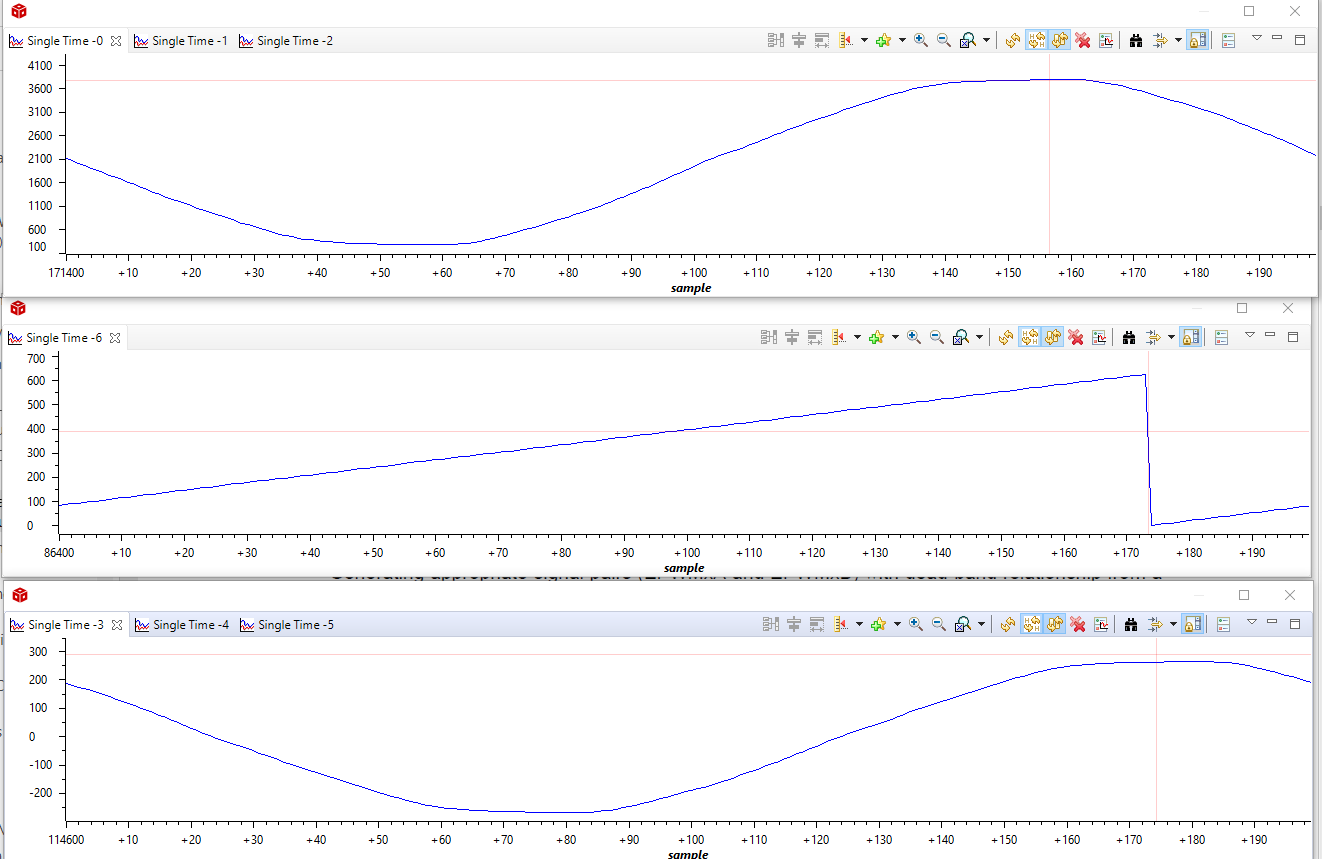This screenshot has height=859, width=1322.
Task: Toggle continuous refresh on Single Time -0 graph
Action: pos(1055,40)
